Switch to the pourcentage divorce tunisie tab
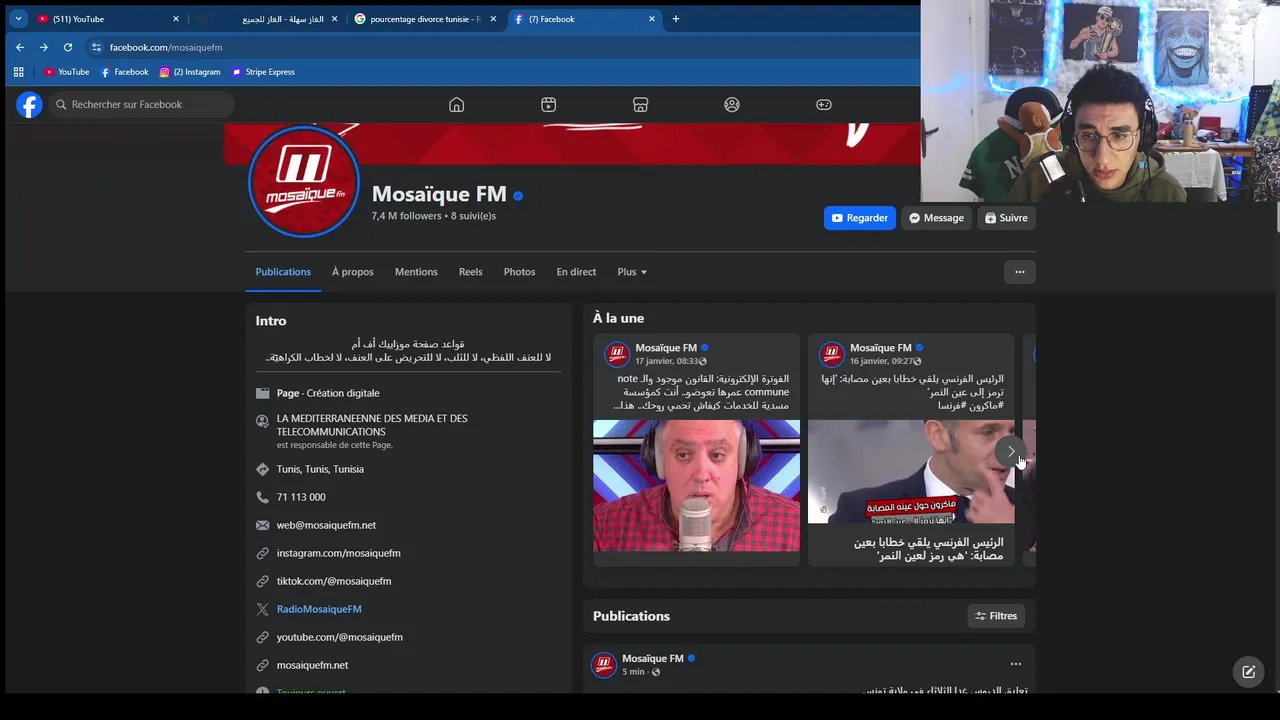1280x720 pixels. 425,19
